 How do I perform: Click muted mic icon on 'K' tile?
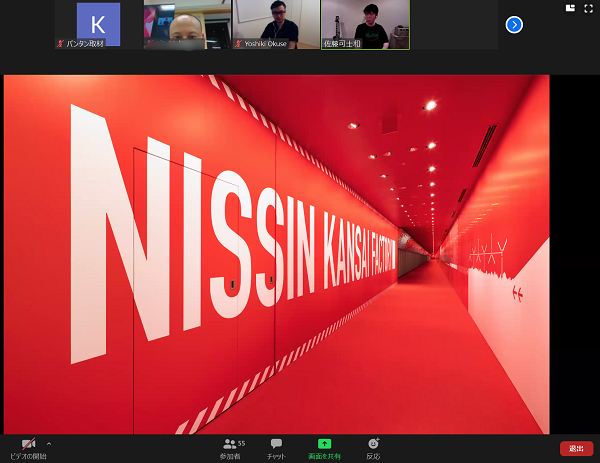[61, 44]
